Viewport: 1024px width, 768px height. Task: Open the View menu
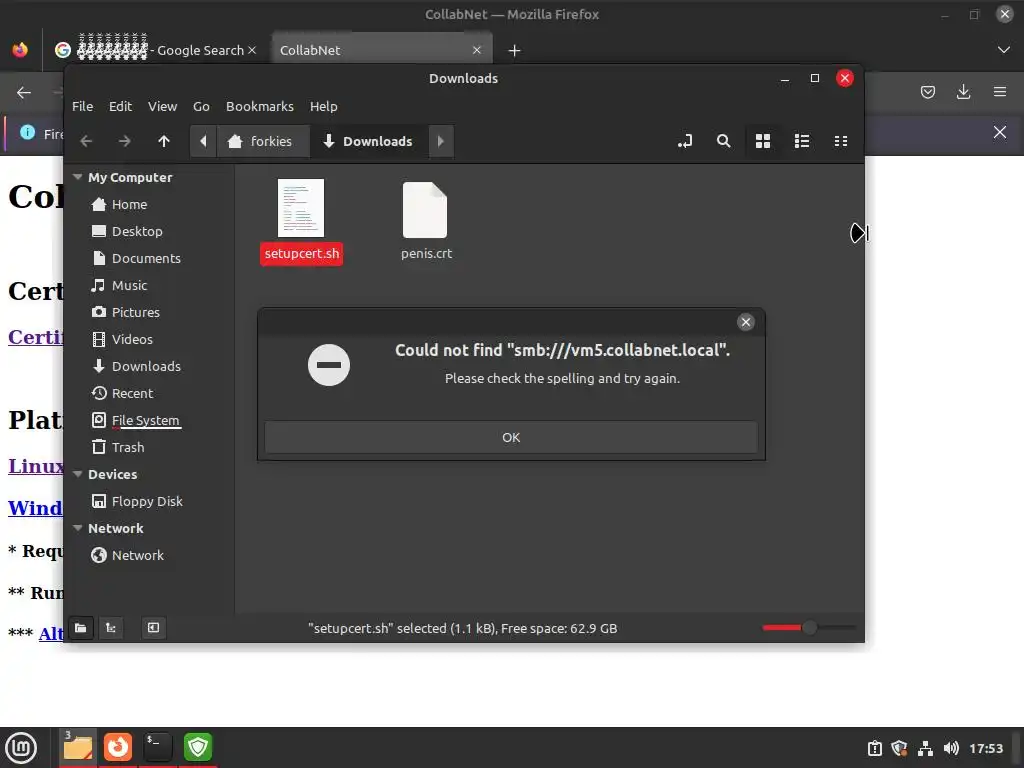click(162, 106)
